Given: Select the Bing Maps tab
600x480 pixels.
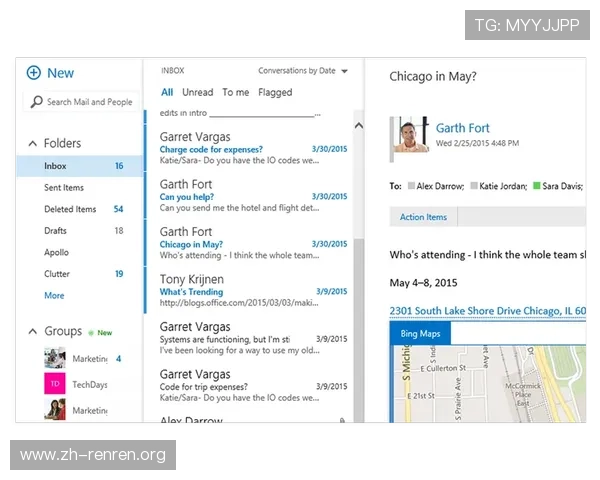Looking at the screenshot, I should pyautogui.click(x=420, y=333).
